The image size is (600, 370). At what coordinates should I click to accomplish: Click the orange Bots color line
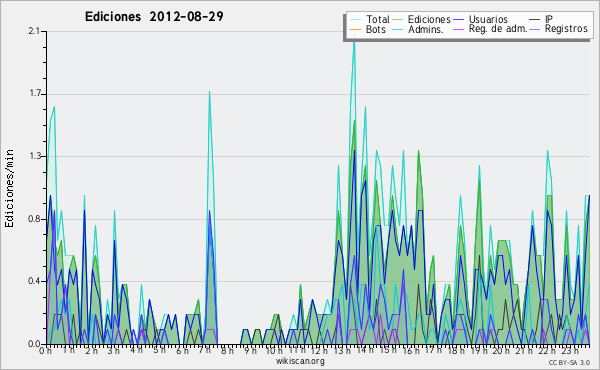(355, 29)
